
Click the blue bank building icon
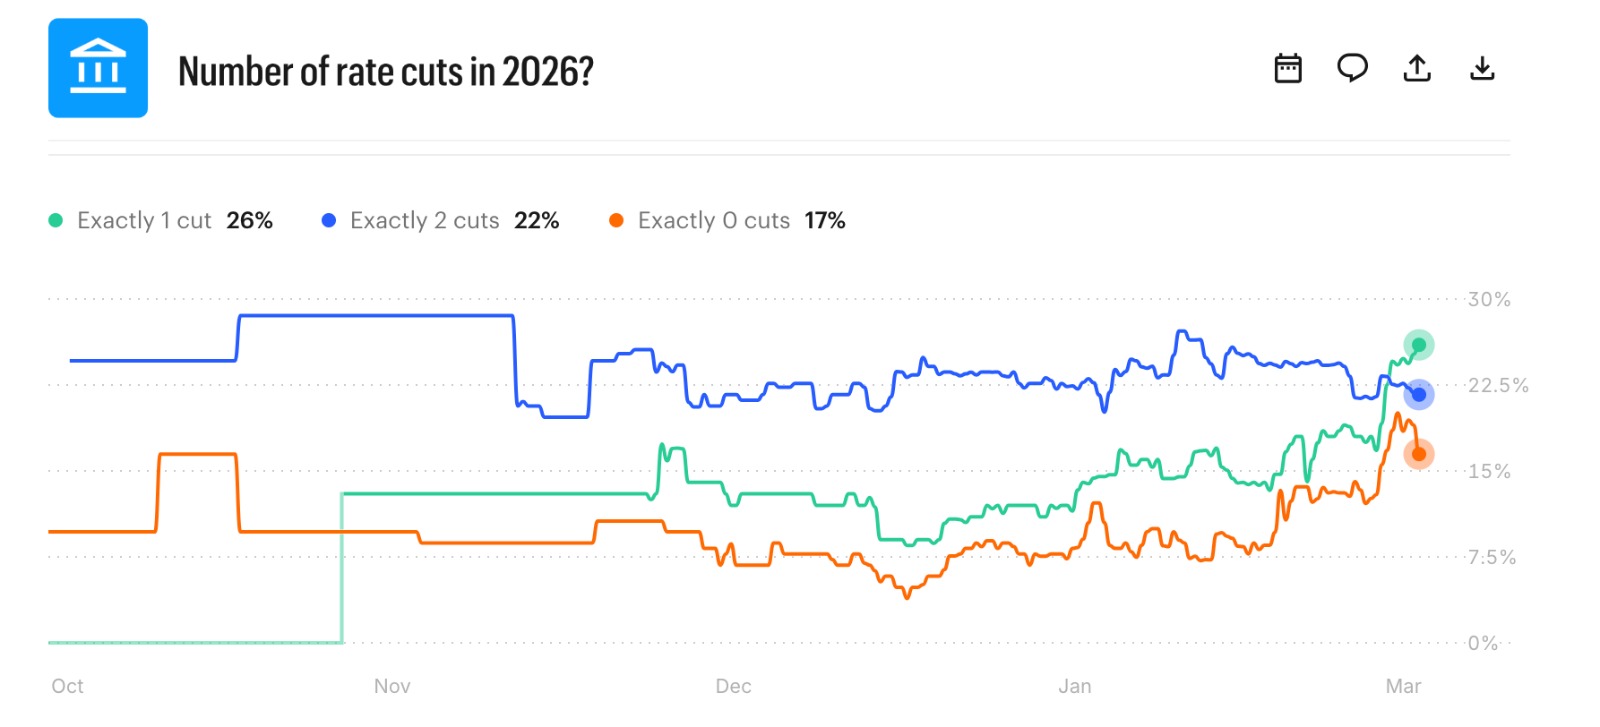point(98,68)
